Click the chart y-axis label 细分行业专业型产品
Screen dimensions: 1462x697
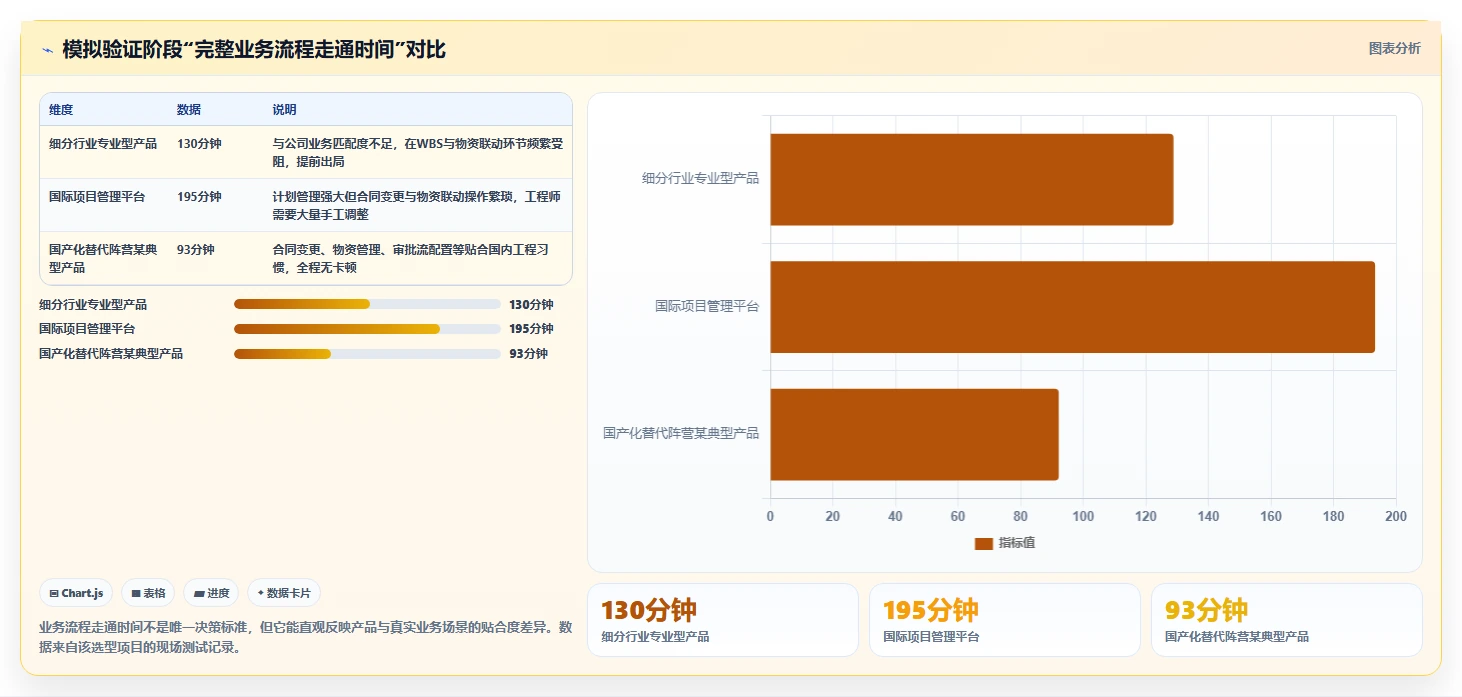pyautogui.click(x=701, y=178)
